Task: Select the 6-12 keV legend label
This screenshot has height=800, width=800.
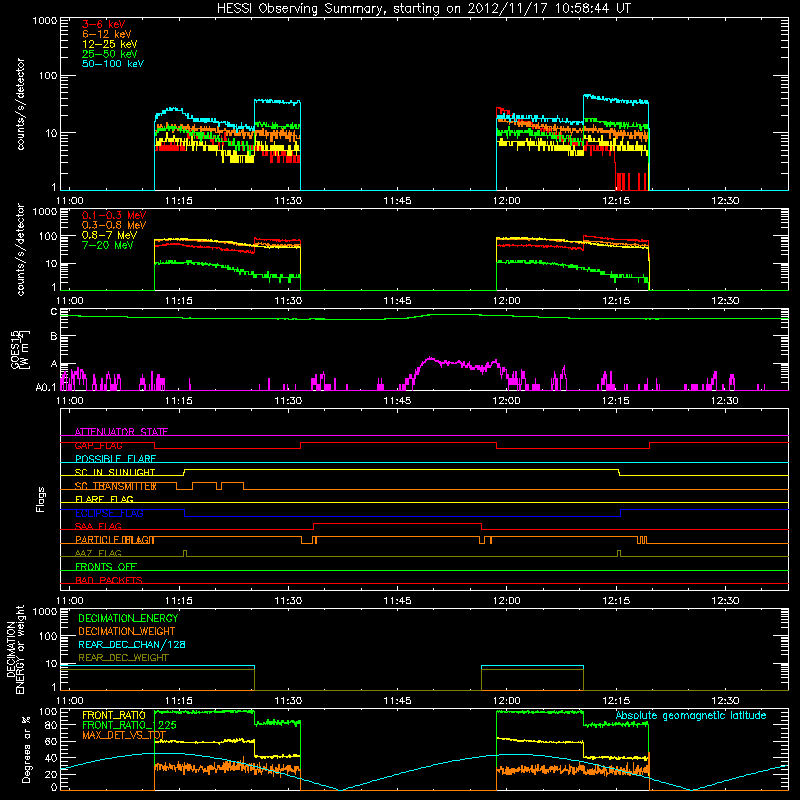Action: pyautogui.click(x=106, y=34)
